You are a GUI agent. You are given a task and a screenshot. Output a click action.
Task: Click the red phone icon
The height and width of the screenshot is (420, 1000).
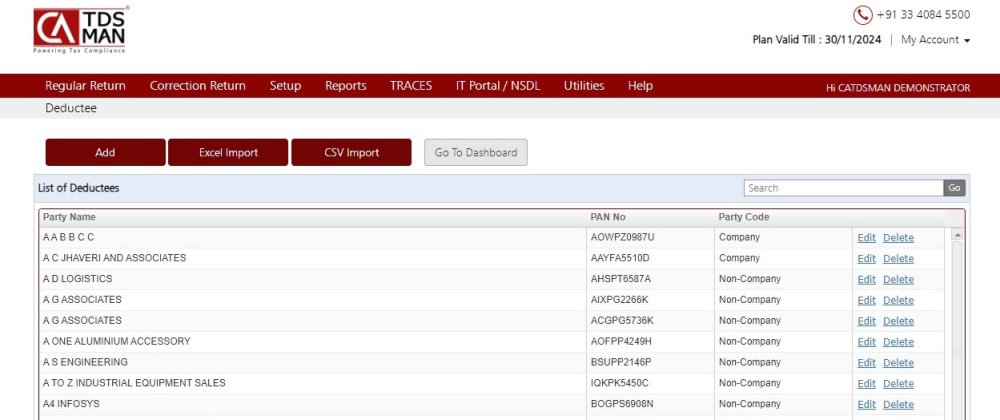(x=862, y=15)
